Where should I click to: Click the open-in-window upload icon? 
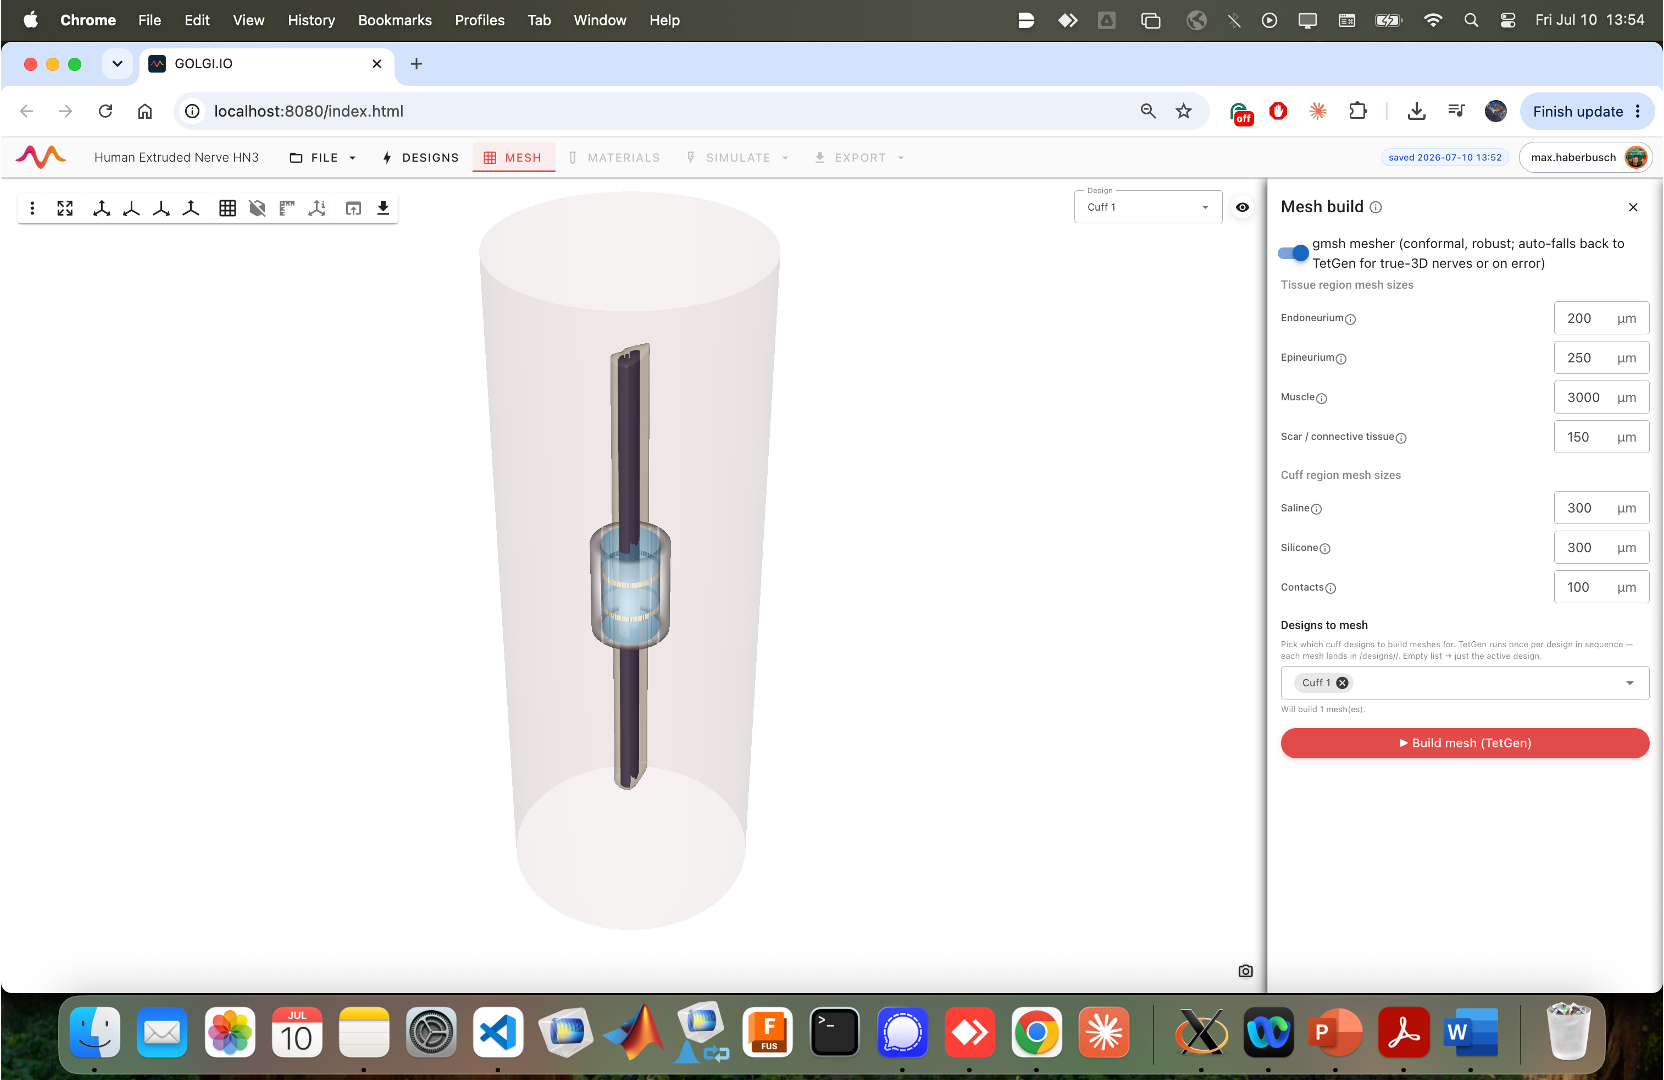pyautogui.click(x=353, y=208)
